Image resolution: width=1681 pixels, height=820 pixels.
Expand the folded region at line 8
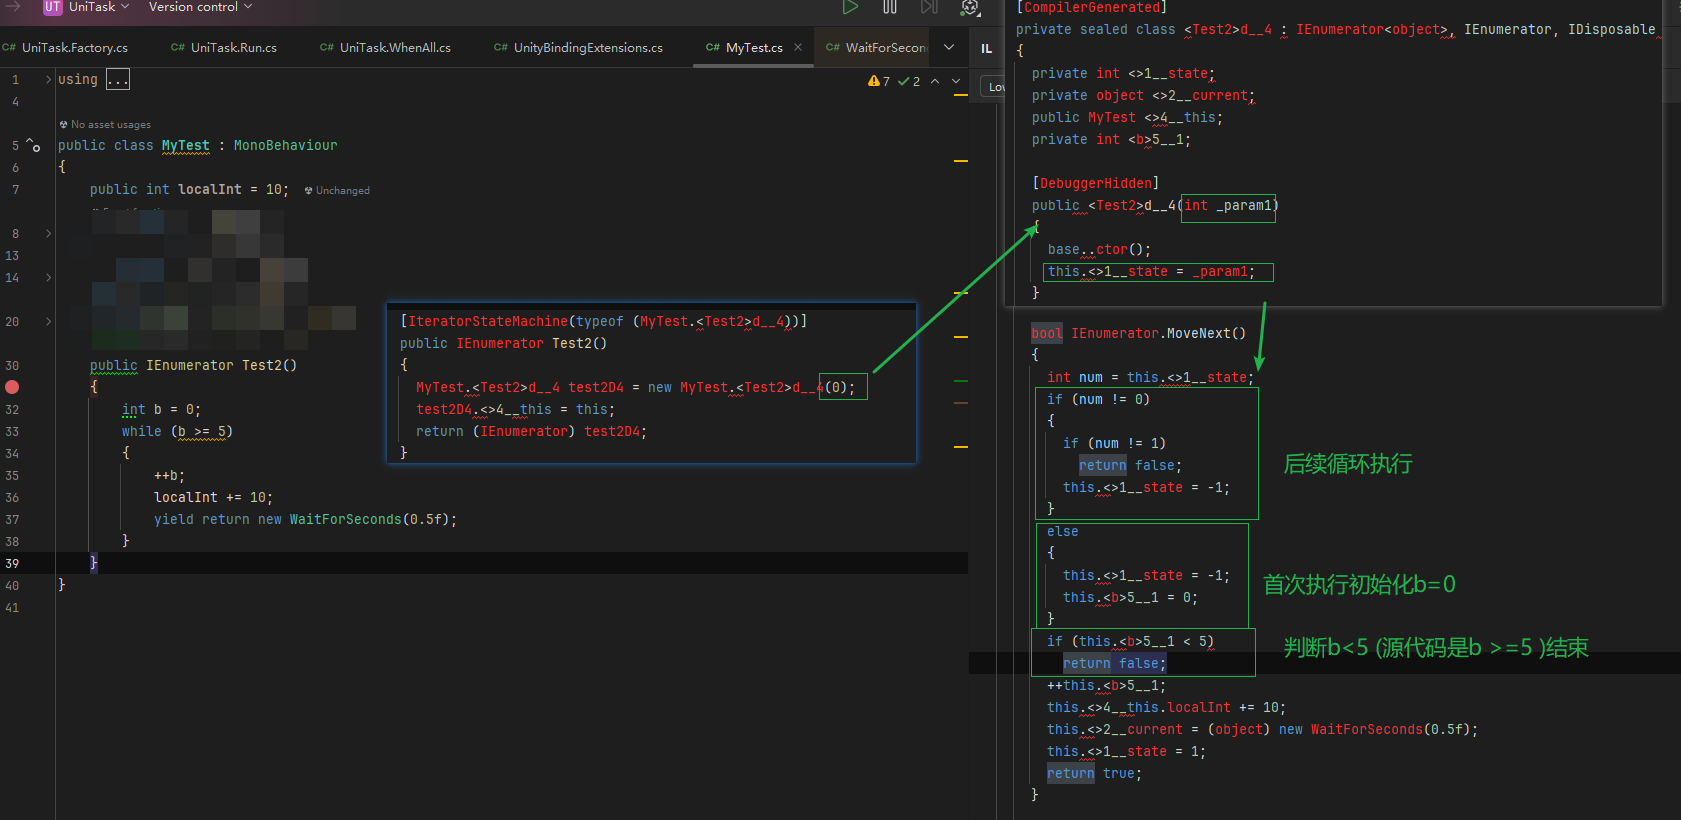[48, 233]
